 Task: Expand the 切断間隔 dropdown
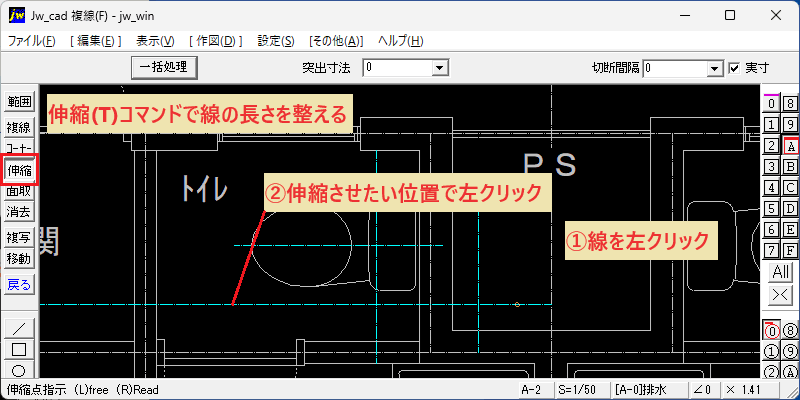tap(716, 68)
